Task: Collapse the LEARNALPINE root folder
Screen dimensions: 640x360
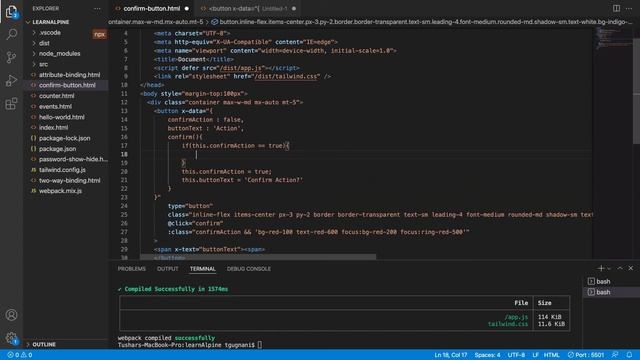Action: (x=50, y=22)
